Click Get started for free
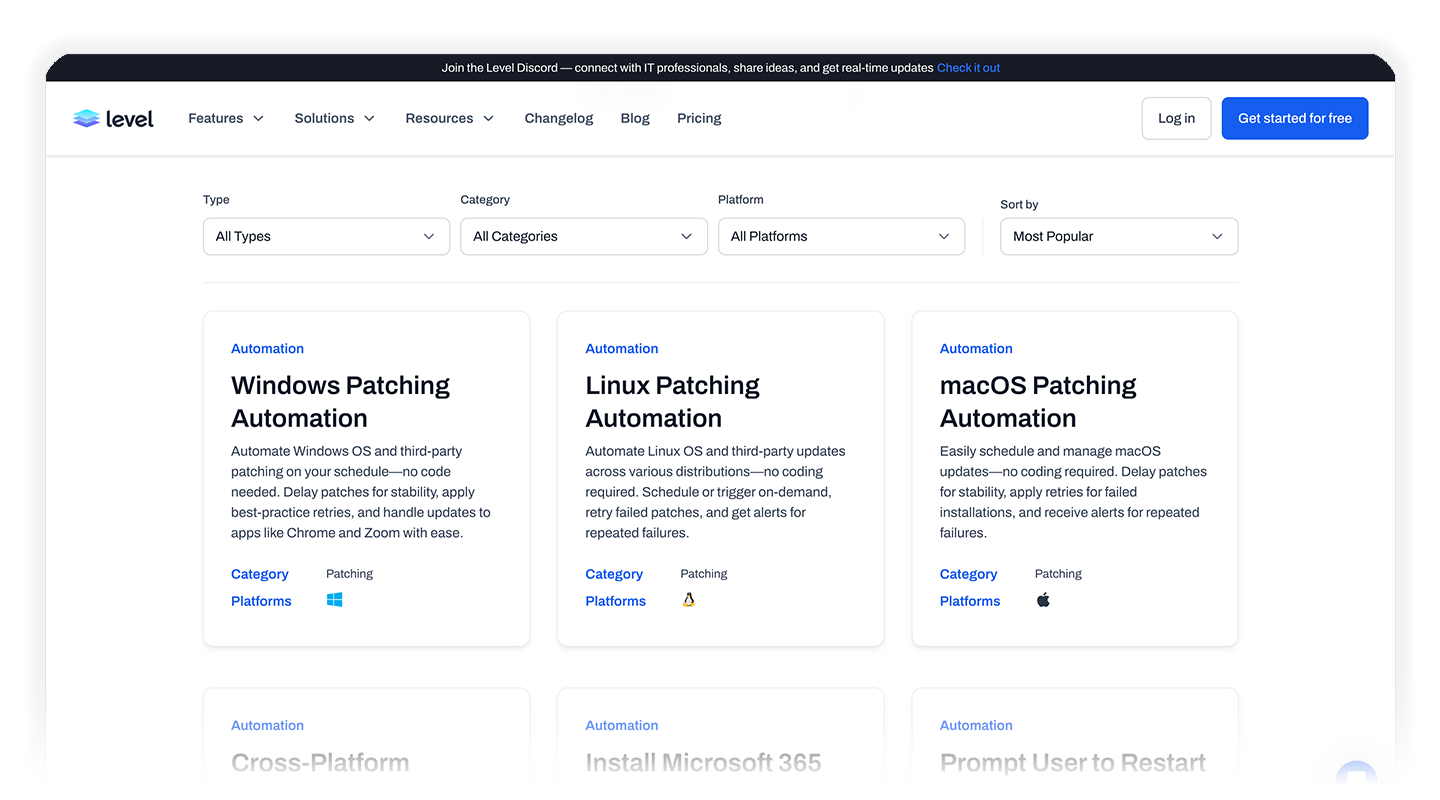The width and height of the screenshot is (1440, 800). (1295, 118)
